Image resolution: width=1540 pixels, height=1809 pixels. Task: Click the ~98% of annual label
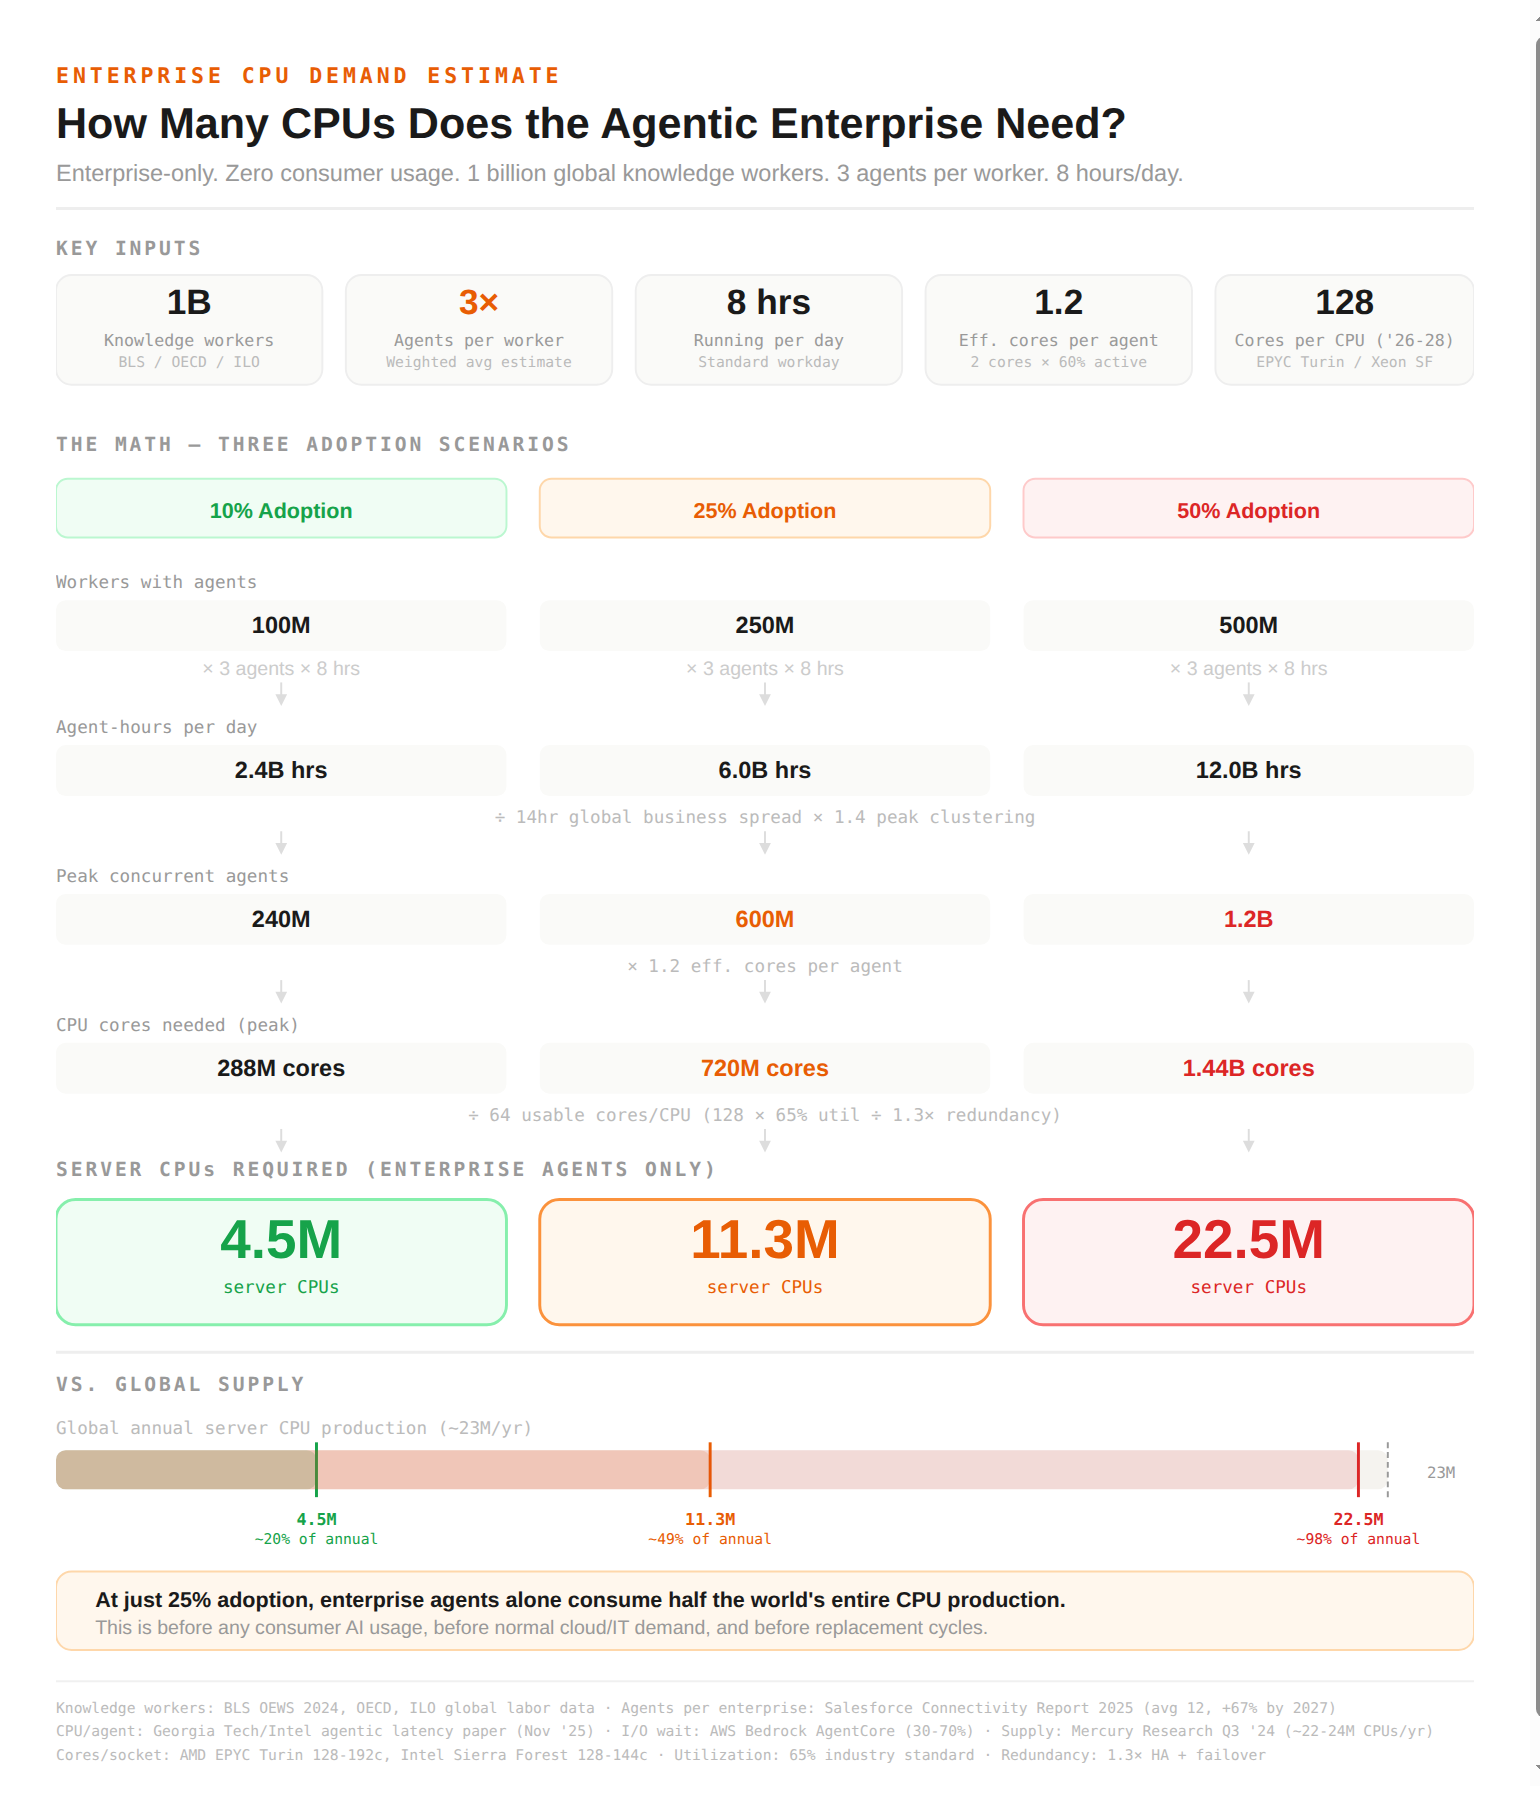[1358, 1540]
